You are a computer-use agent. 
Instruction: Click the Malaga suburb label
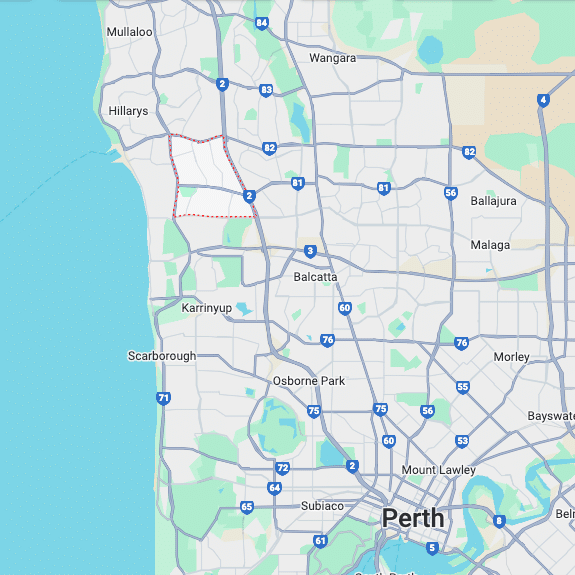pyautogui.click(x=490, y=245)
